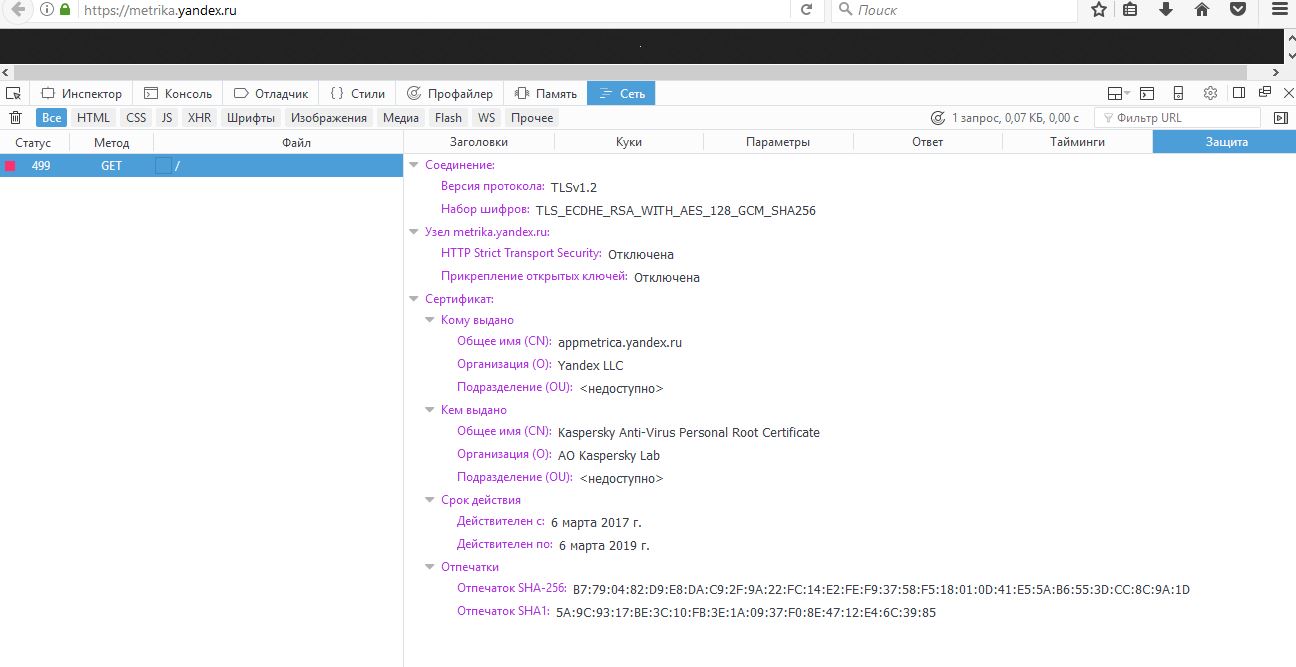Go to the home page icon
This screenshot has height=667, width=1296.
[x=1202, y=10]
